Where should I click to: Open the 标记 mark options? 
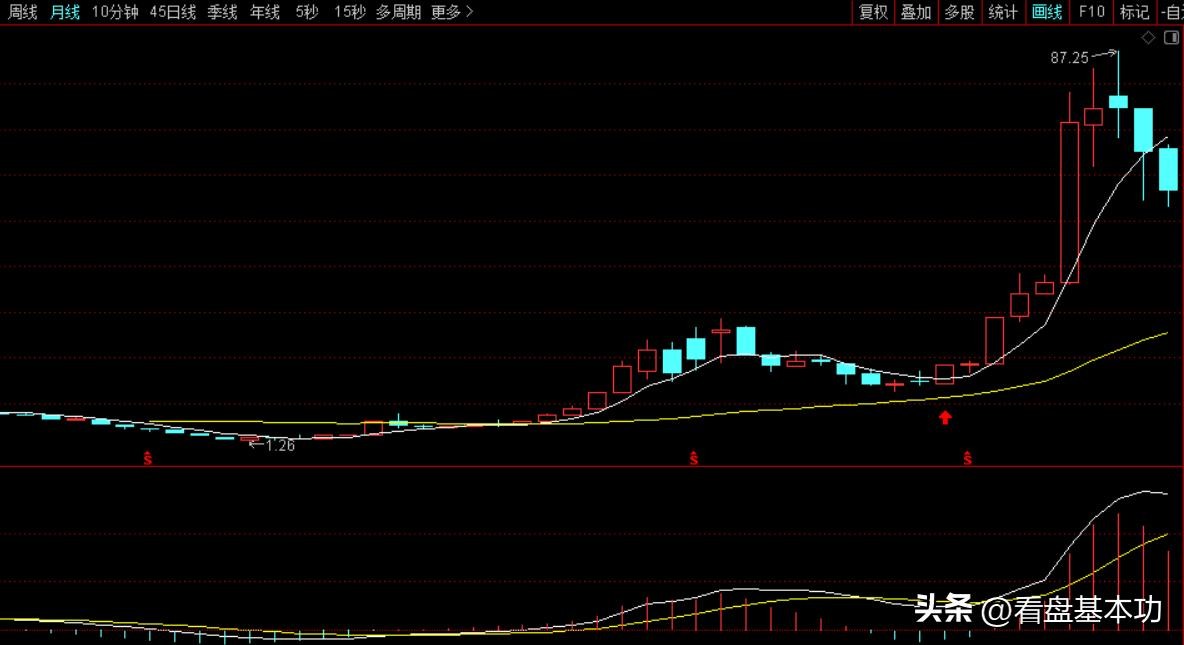click(x=1134, y=12)
